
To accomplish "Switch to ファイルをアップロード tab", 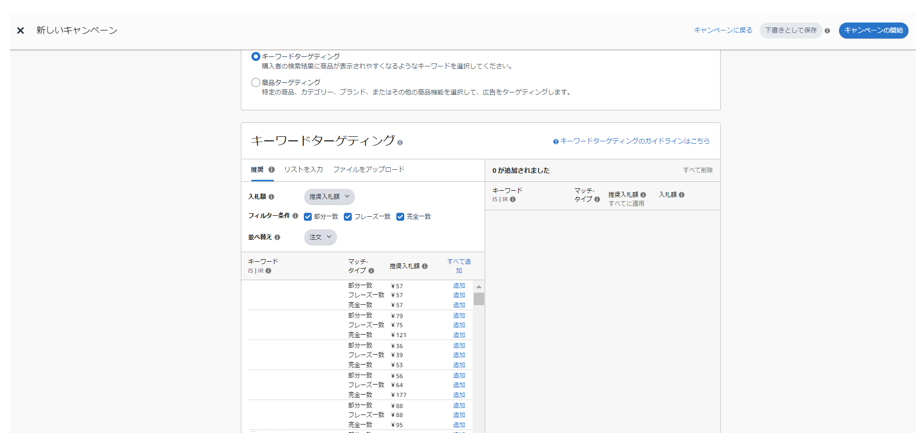I will tap(369, 169).
